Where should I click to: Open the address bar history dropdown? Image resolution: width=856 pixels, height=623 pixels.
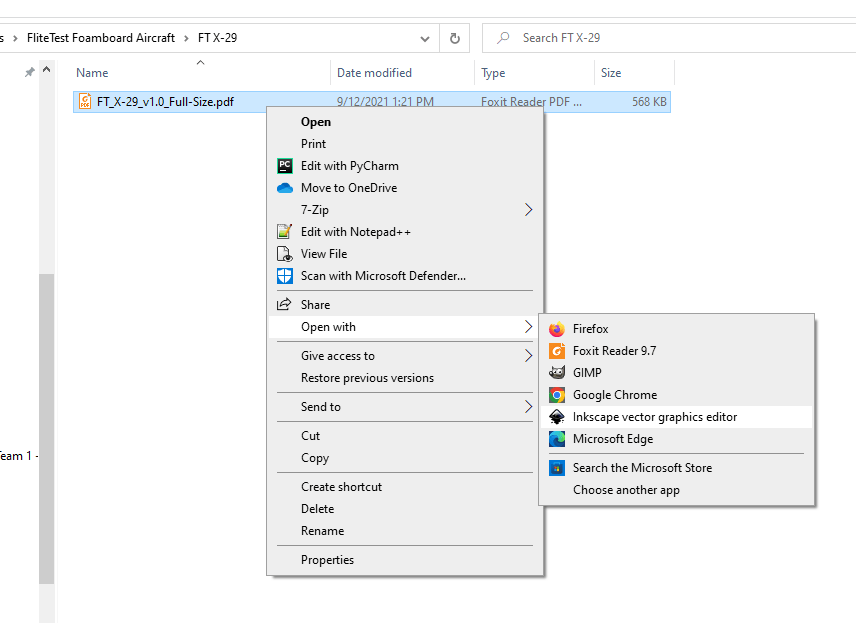click(x=425, y=38)
